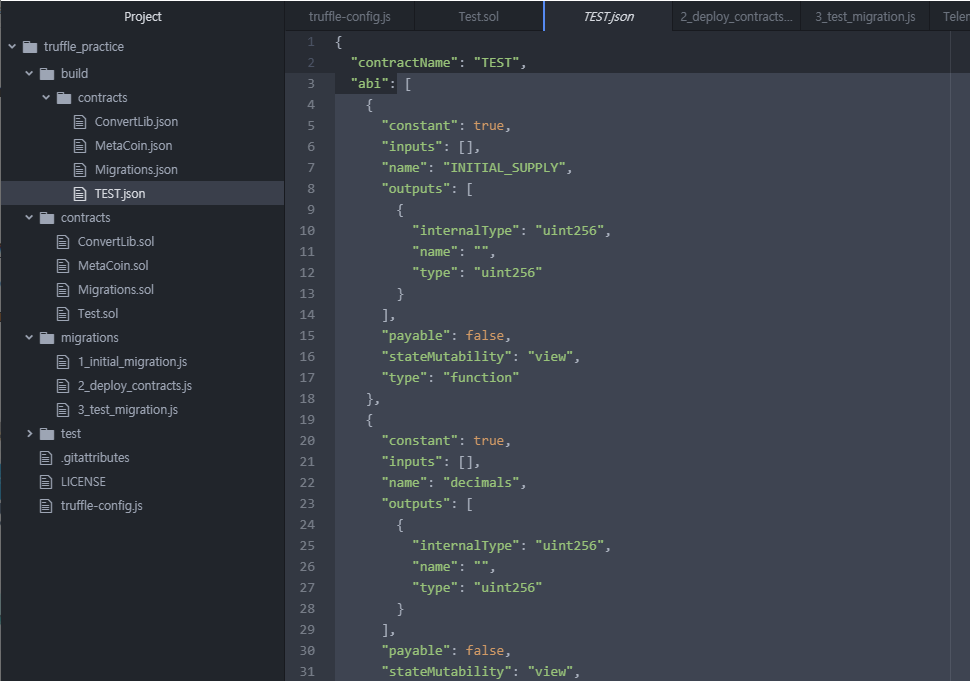The width and height of the screenshot is (970, 681).
Task: Switch to the 3_test_migration.js tab
Action: coord(865,17)
